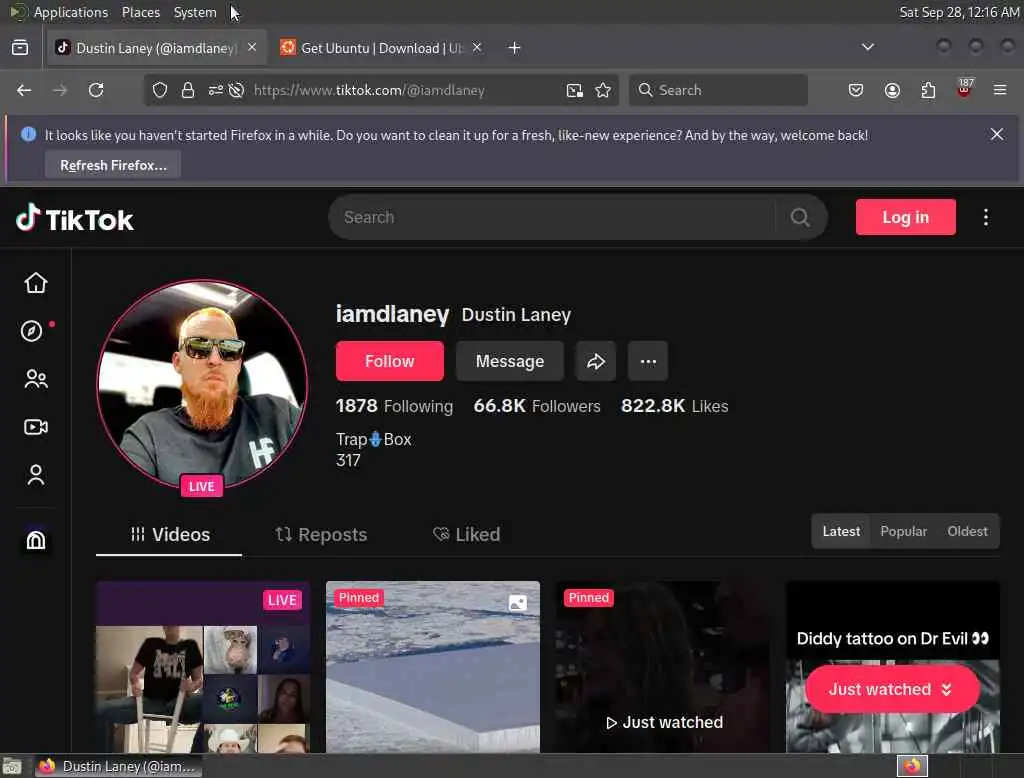Close the Get Ubuntu tab
This screenshot has height=778, width=1024.
click(477, 47)
